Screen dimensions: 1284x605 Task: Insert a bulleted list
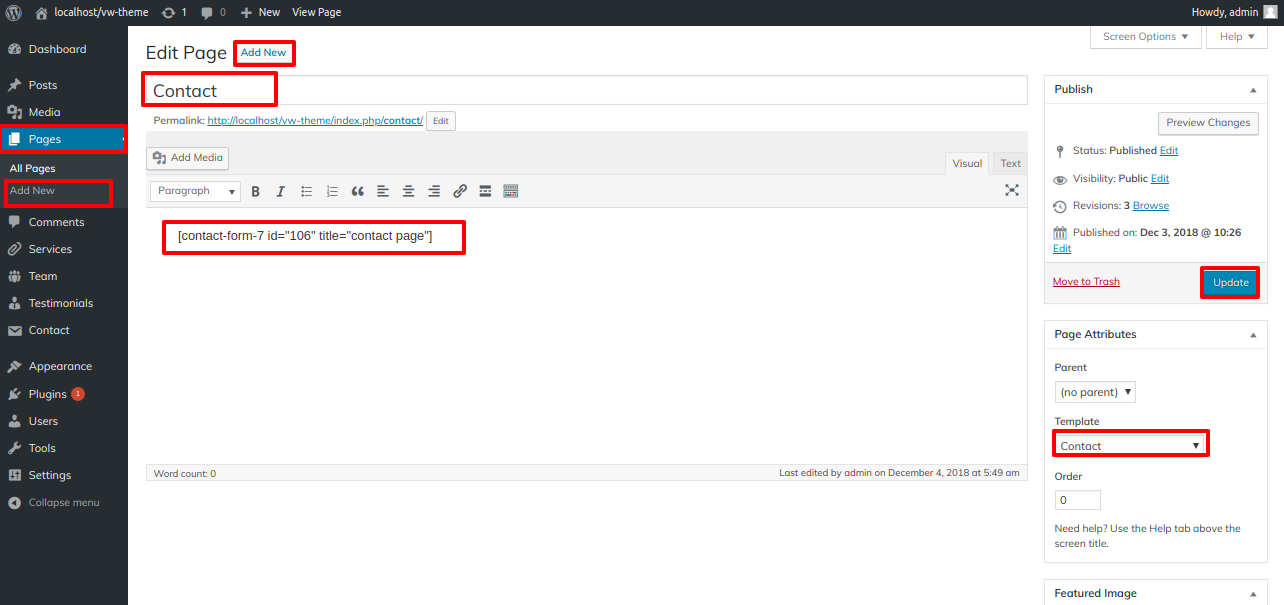click(307, 191)
